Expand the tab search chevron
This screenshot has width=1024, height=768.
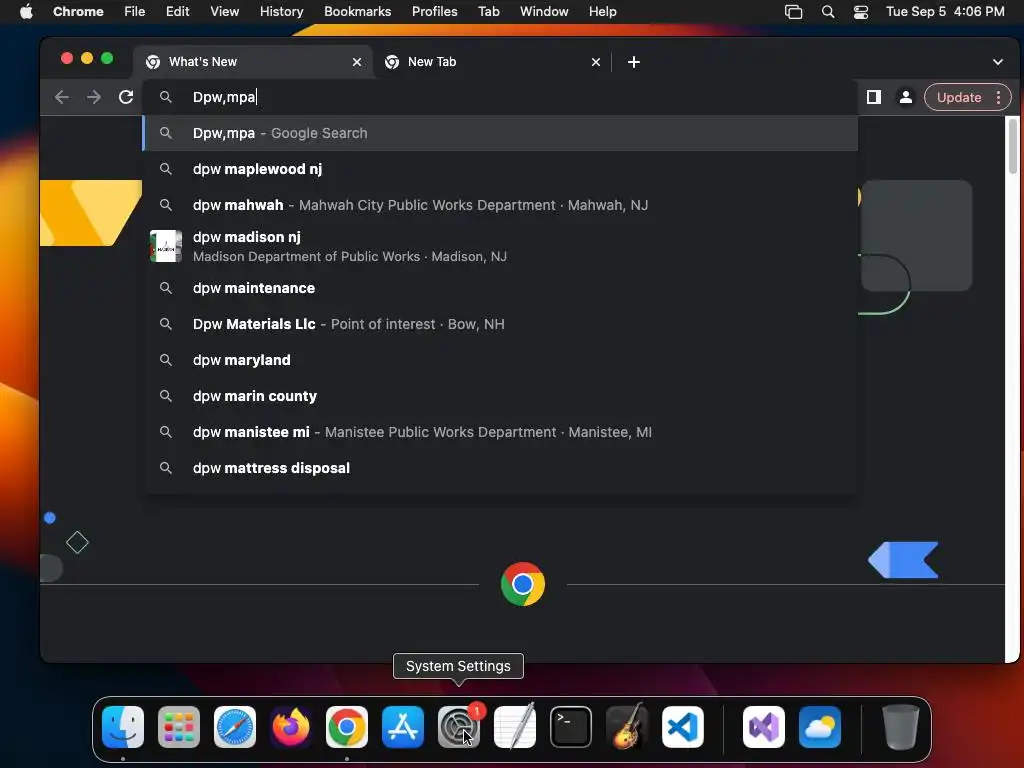998,62
